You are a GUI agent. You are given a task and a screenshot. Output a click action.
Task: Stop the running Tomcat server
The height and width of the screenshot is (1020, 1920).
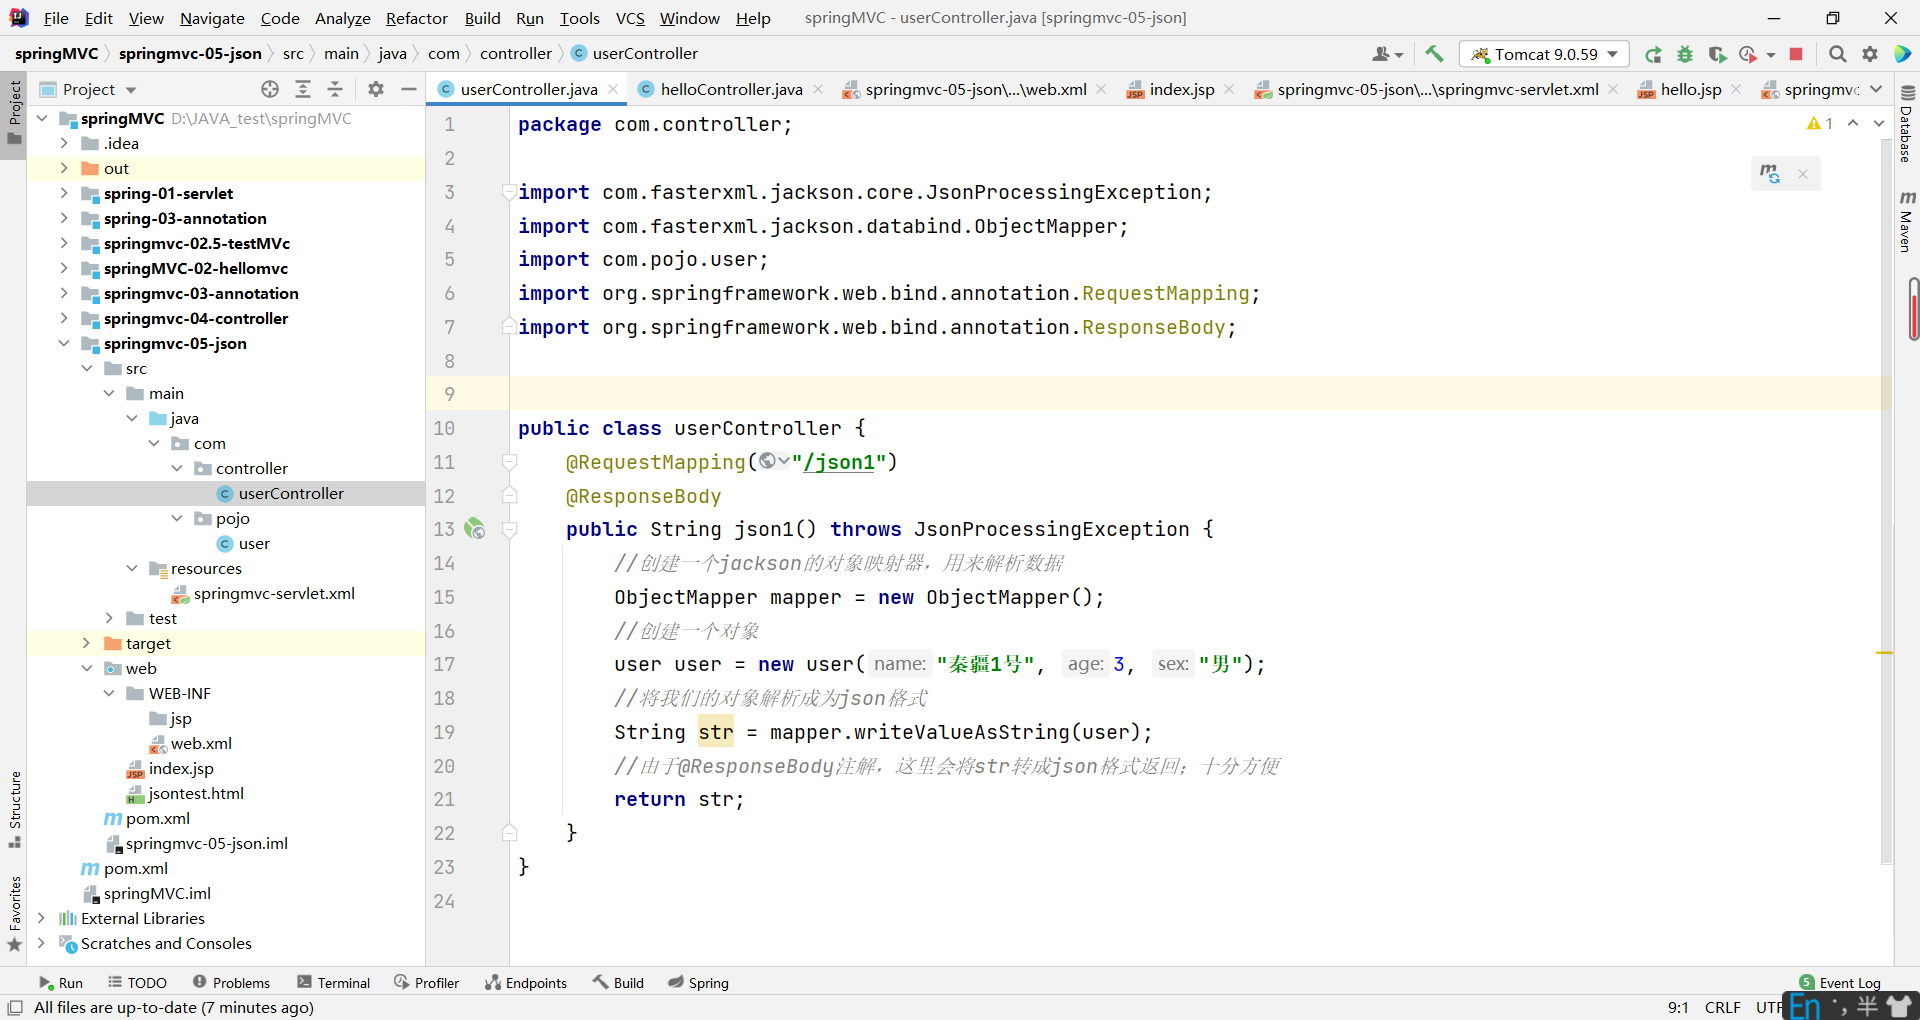tap(1796, 54)
